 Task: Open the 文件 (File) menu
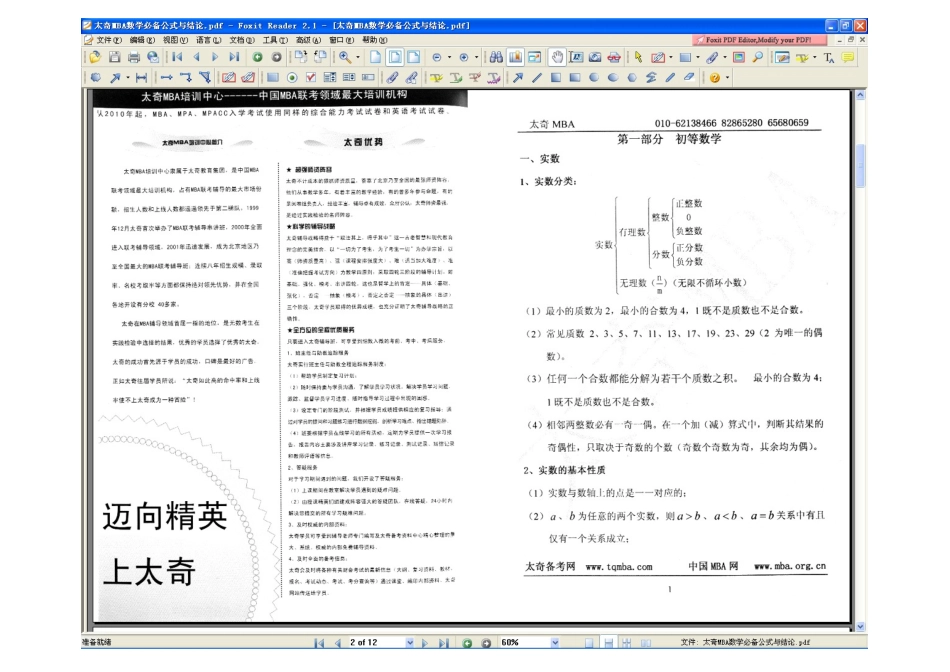[x=108, y=40]
